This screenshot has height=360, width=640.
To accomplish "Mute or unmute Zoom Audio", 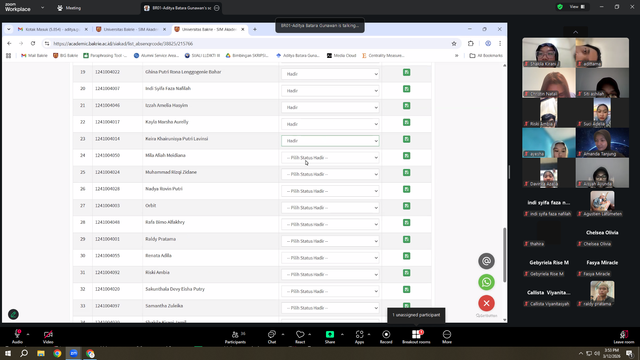I will [17, 337].
